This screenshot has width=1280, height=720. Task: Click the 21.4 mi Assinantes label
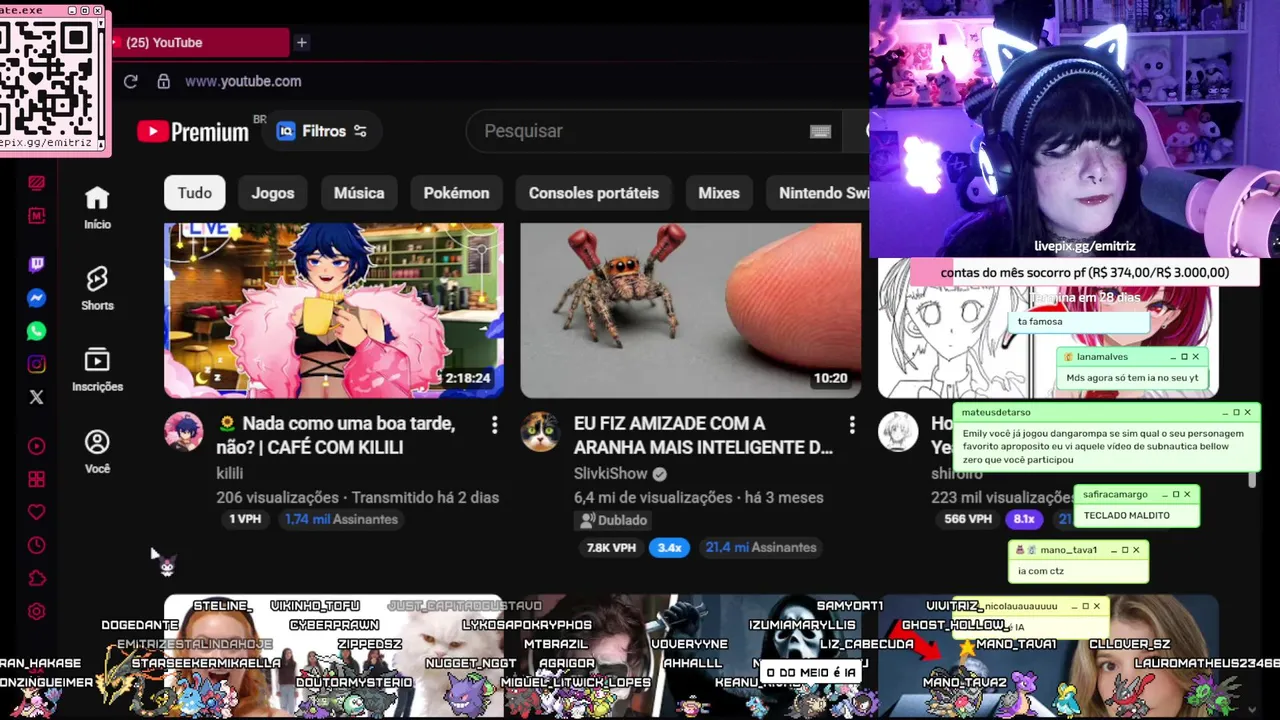click(x=761, y=547)
